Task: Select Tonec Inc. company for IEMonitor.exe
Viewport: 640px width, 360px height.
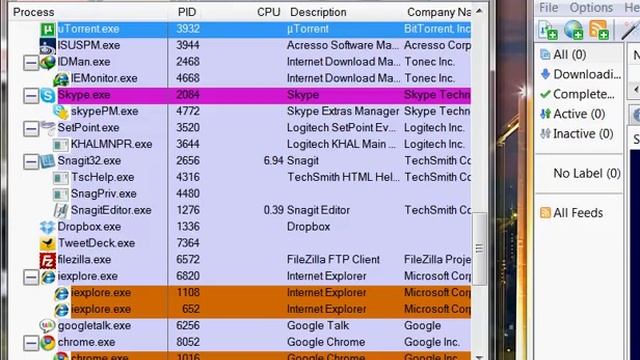Action: [x=429, y=78]
